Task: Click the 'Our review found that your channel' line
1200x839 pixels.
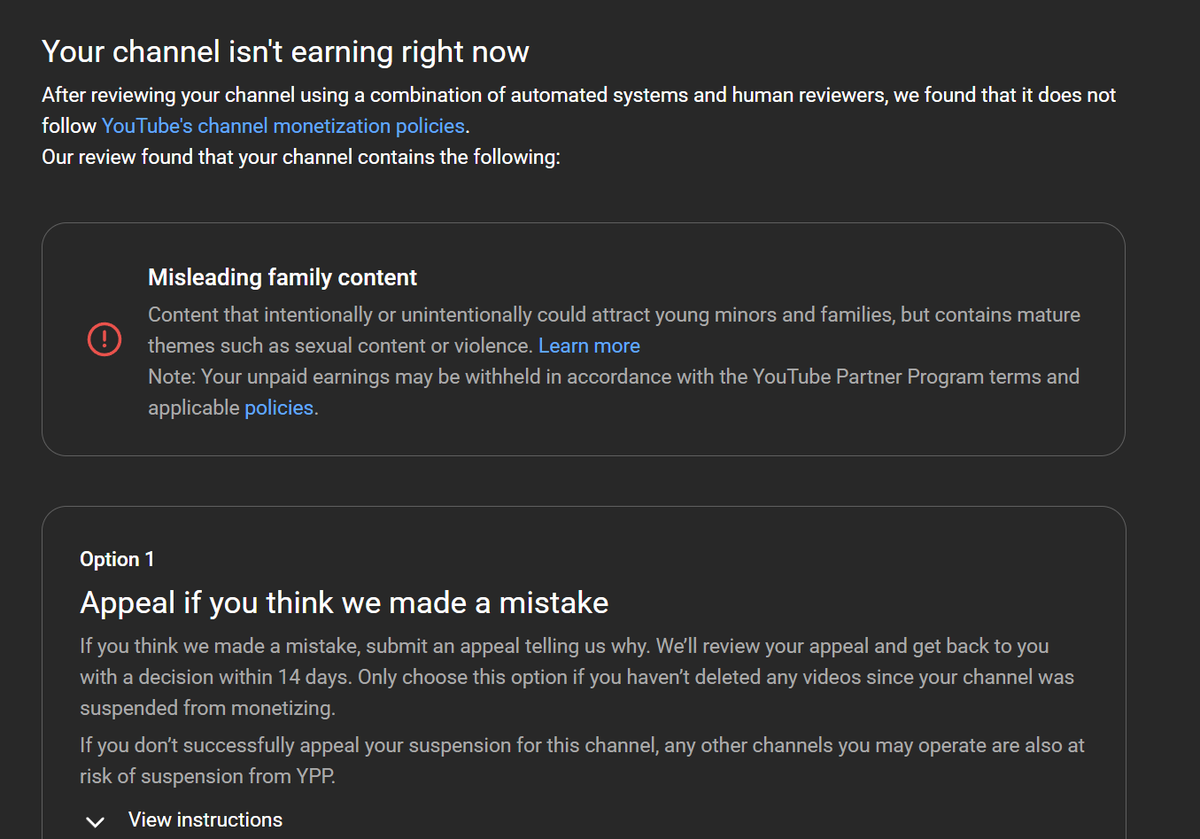Action: tap(301, 157)
